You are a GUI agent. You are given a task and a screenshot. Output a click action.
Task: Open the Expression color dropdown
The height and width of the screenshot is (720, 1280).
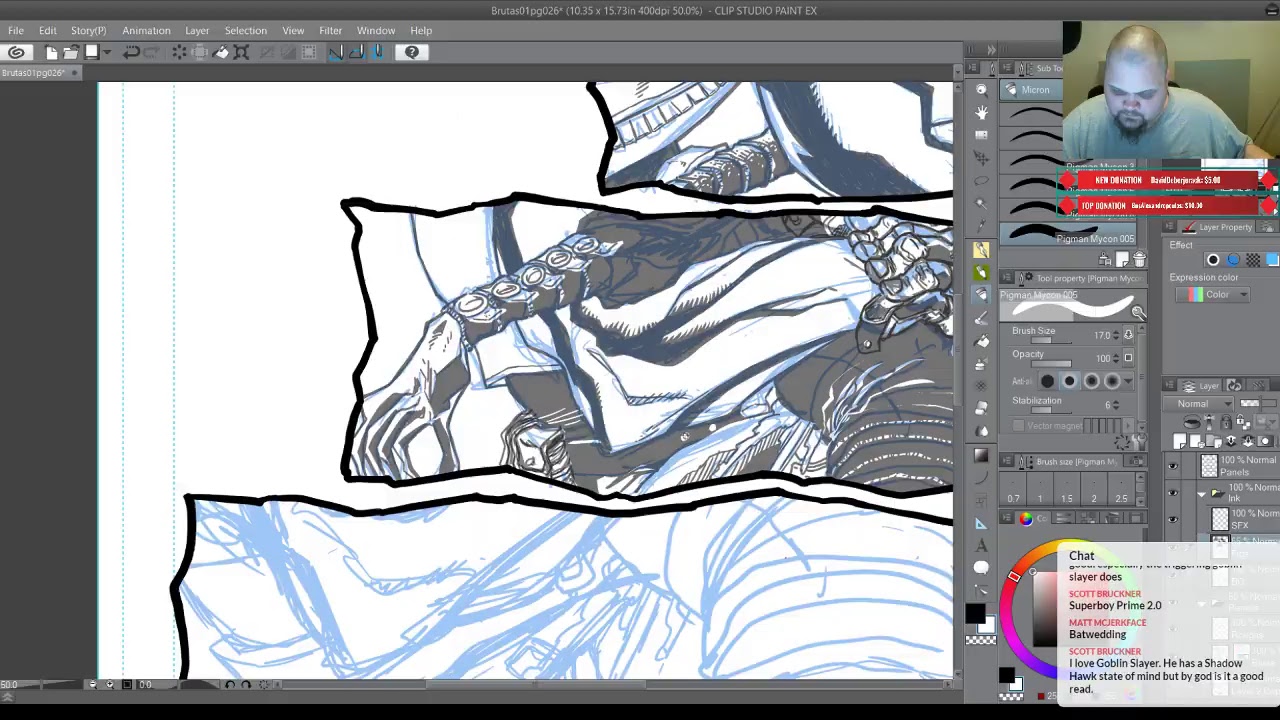coord(1217,295)
